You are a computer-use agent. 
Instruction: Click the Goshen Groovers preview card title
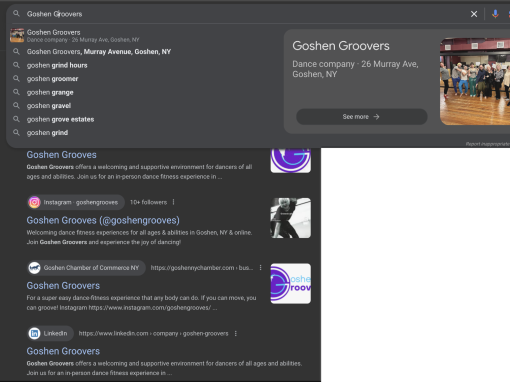[x=341, y=46]
